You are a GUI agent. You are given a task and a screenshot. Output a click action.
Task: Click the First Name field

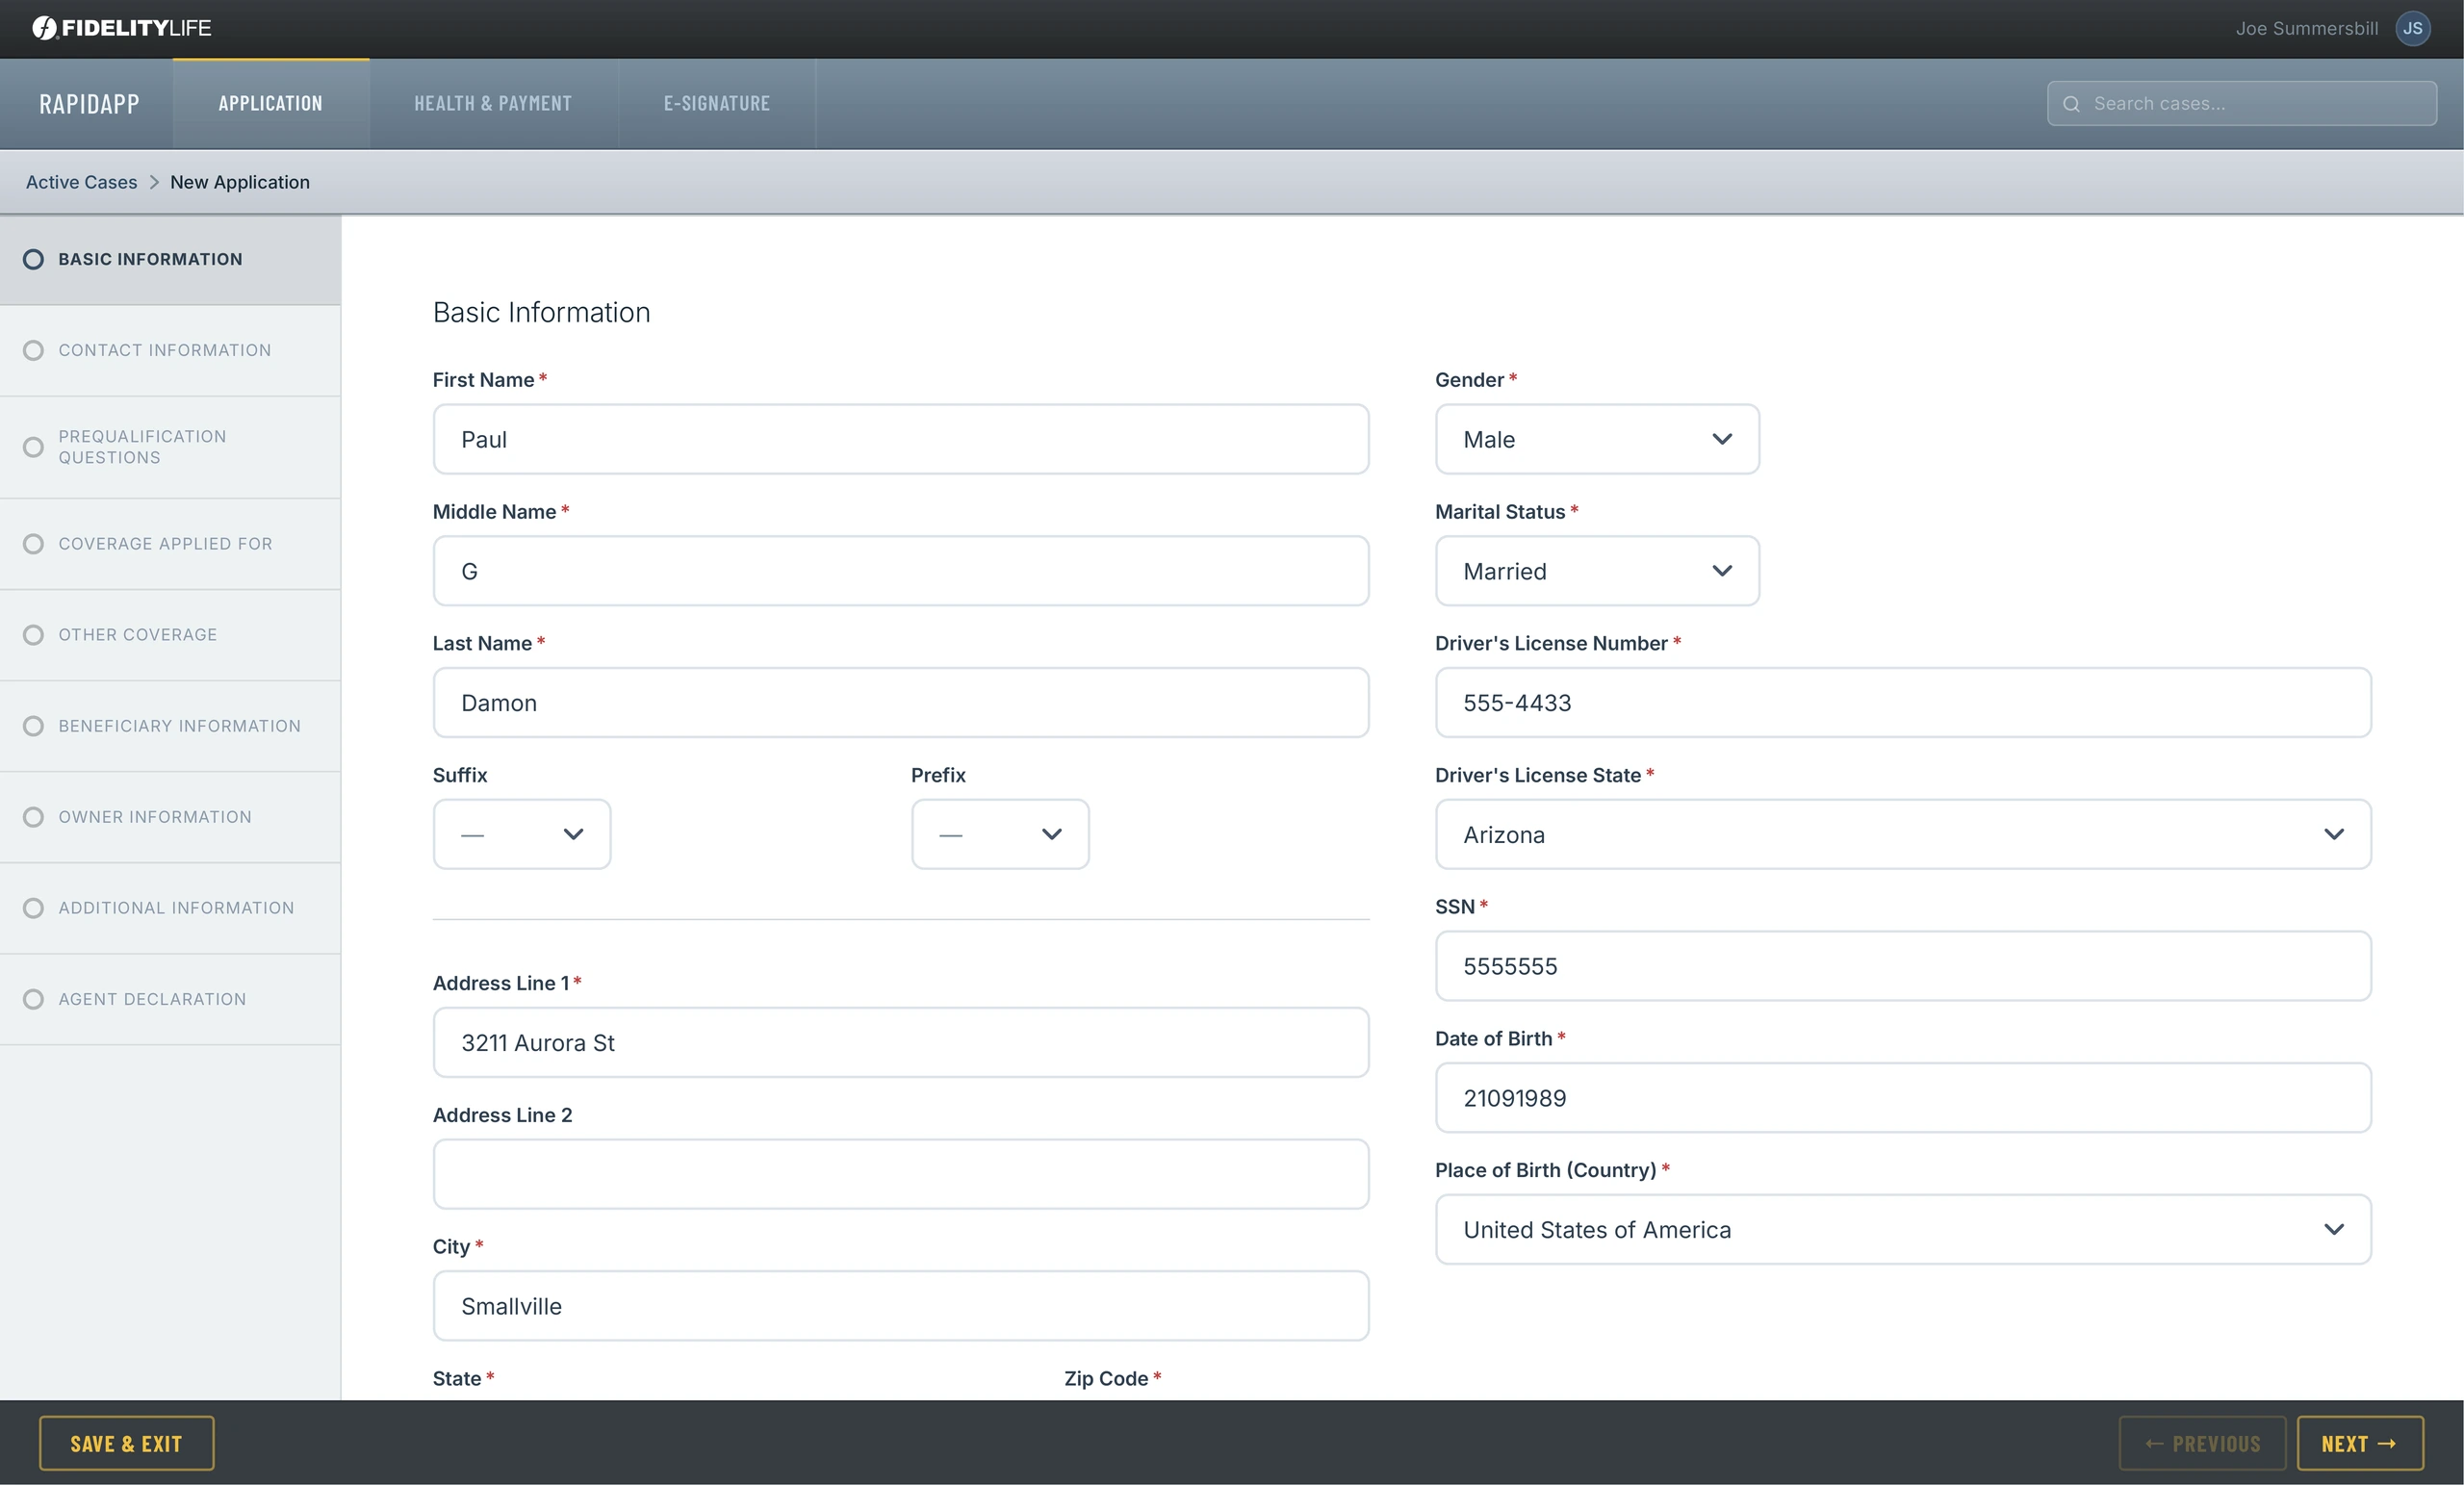(901, 439)
